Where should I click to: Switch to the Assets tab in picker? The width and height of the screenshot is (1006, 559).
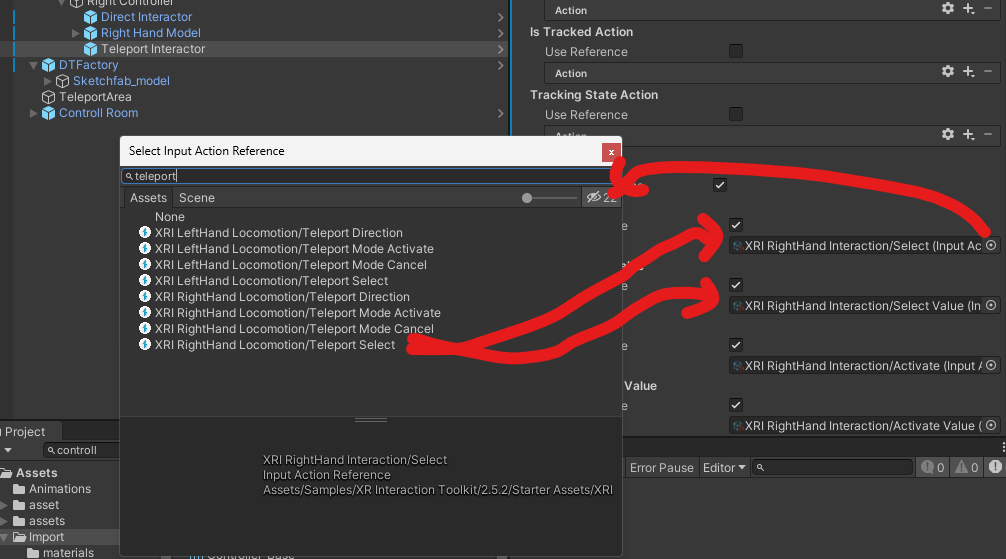148,198
